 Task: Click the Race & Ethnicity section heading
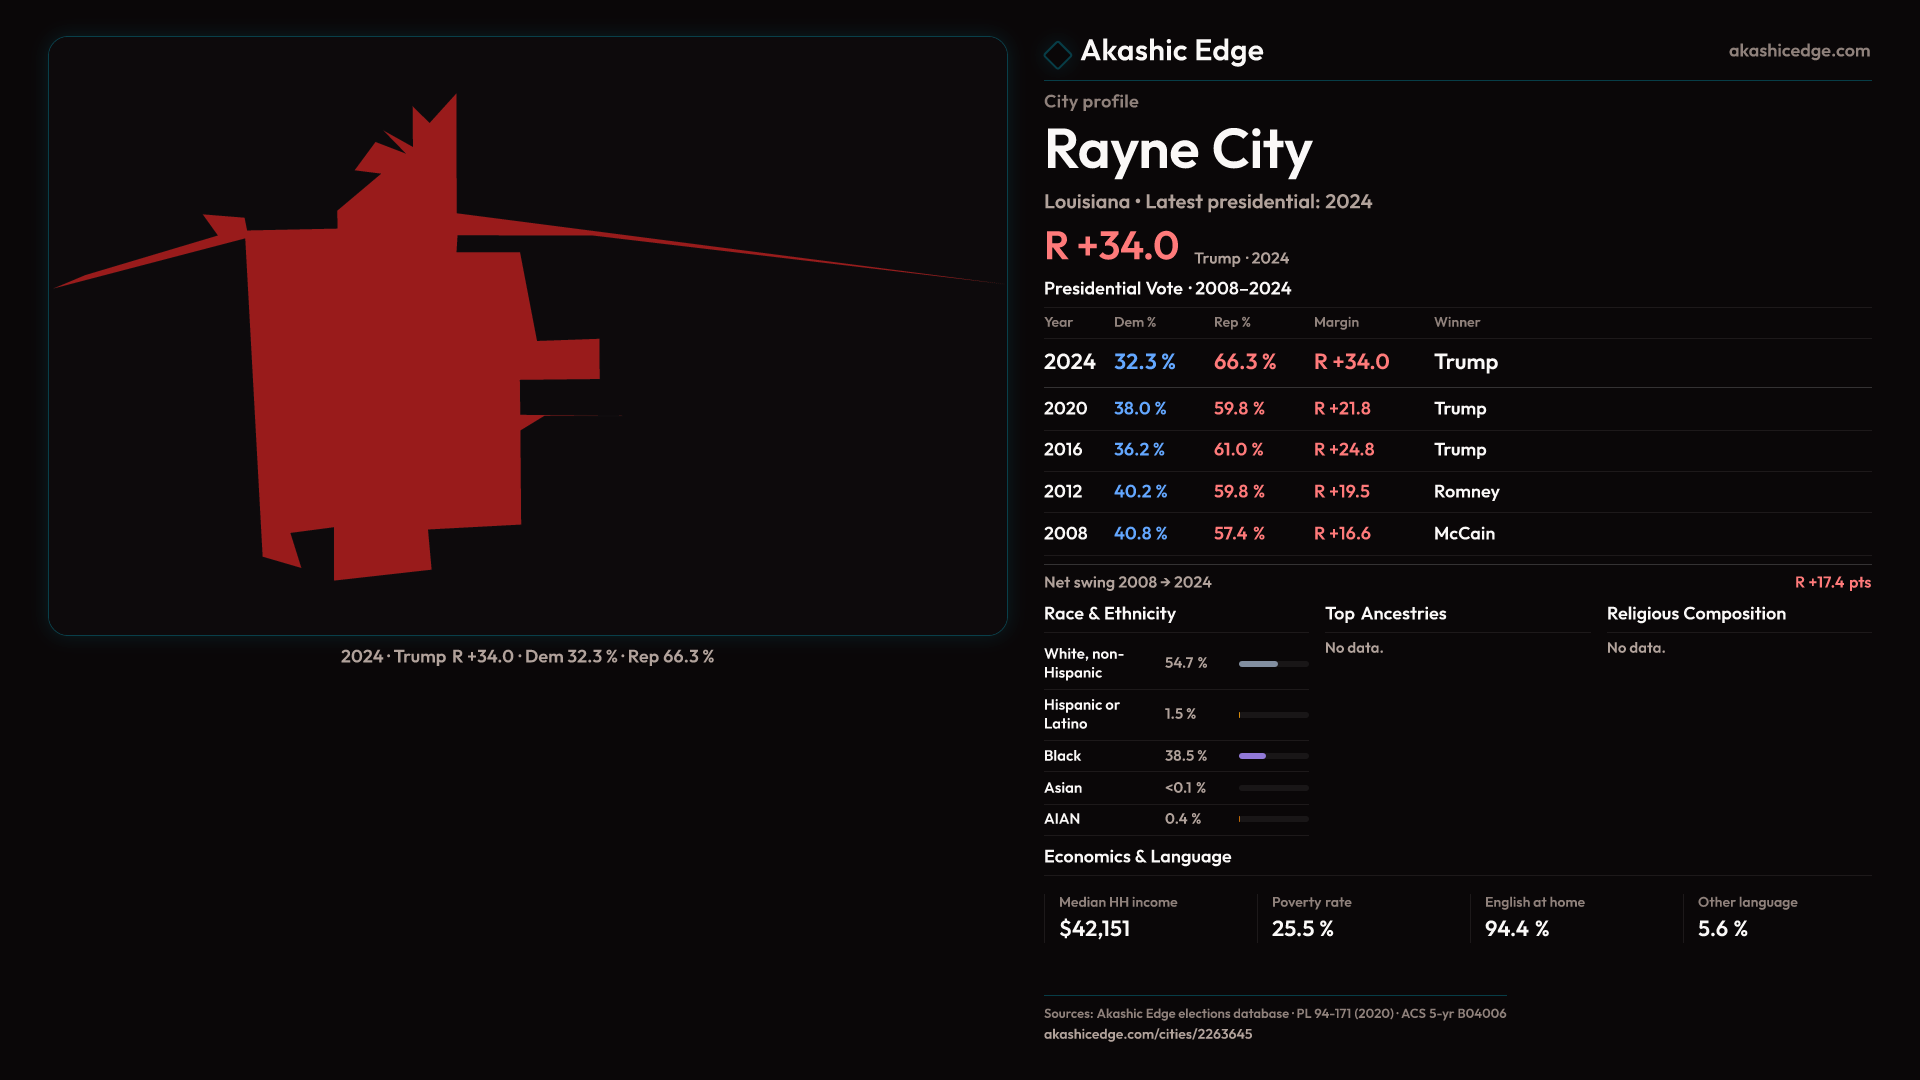point(1109,614)
